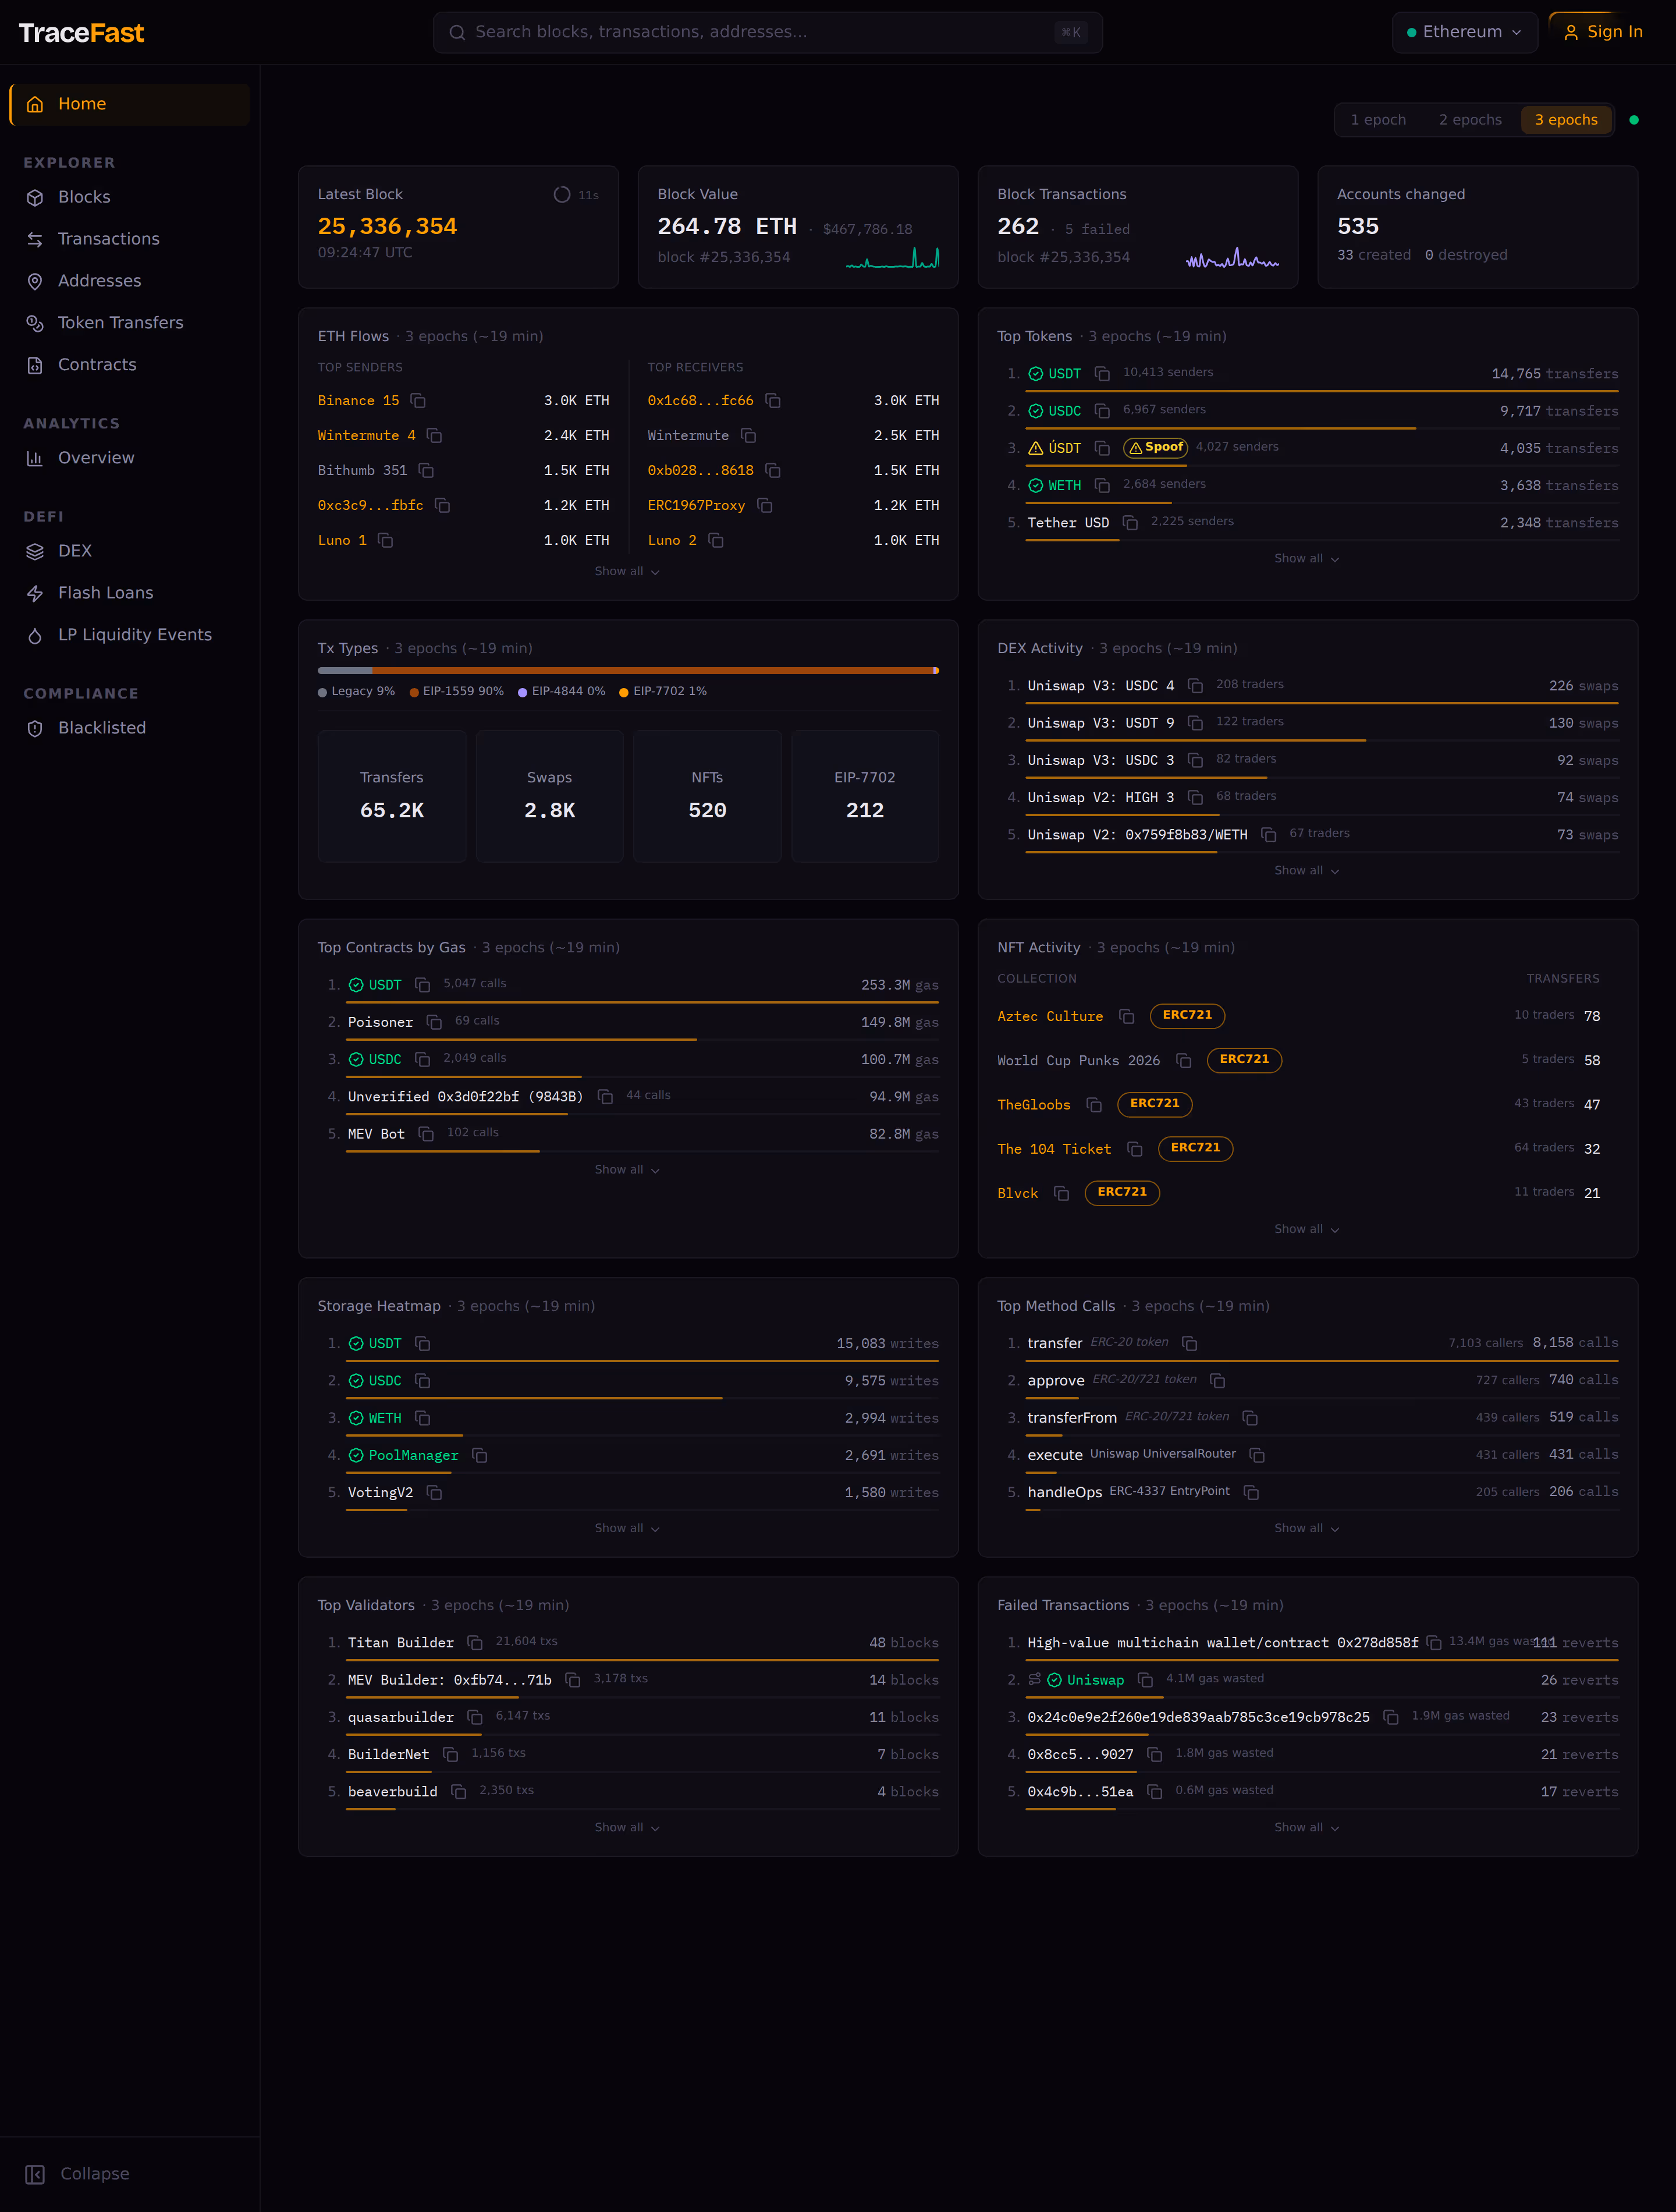Open the Uniswap entry in Failed Transactions
Image resolution: width=1676 pixels, height=2212 pixels.
click(x=1095, y=1681)
